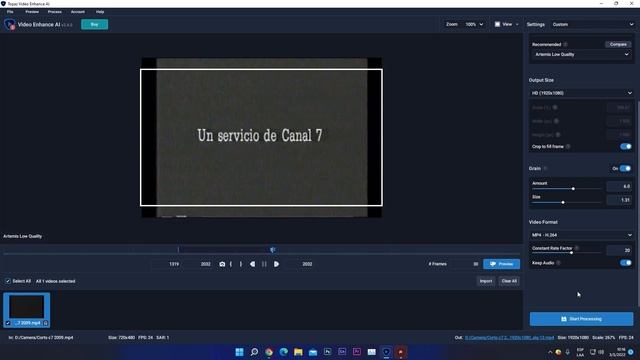Screen dimensions: 640x360
Task: Open the Zoom 100% dropdown
Action: tap(474, 24)
